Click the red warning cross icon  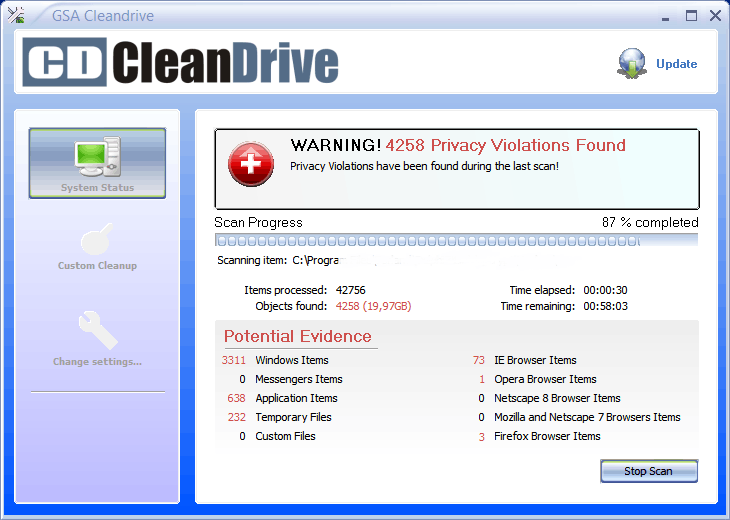pos(251,164)
